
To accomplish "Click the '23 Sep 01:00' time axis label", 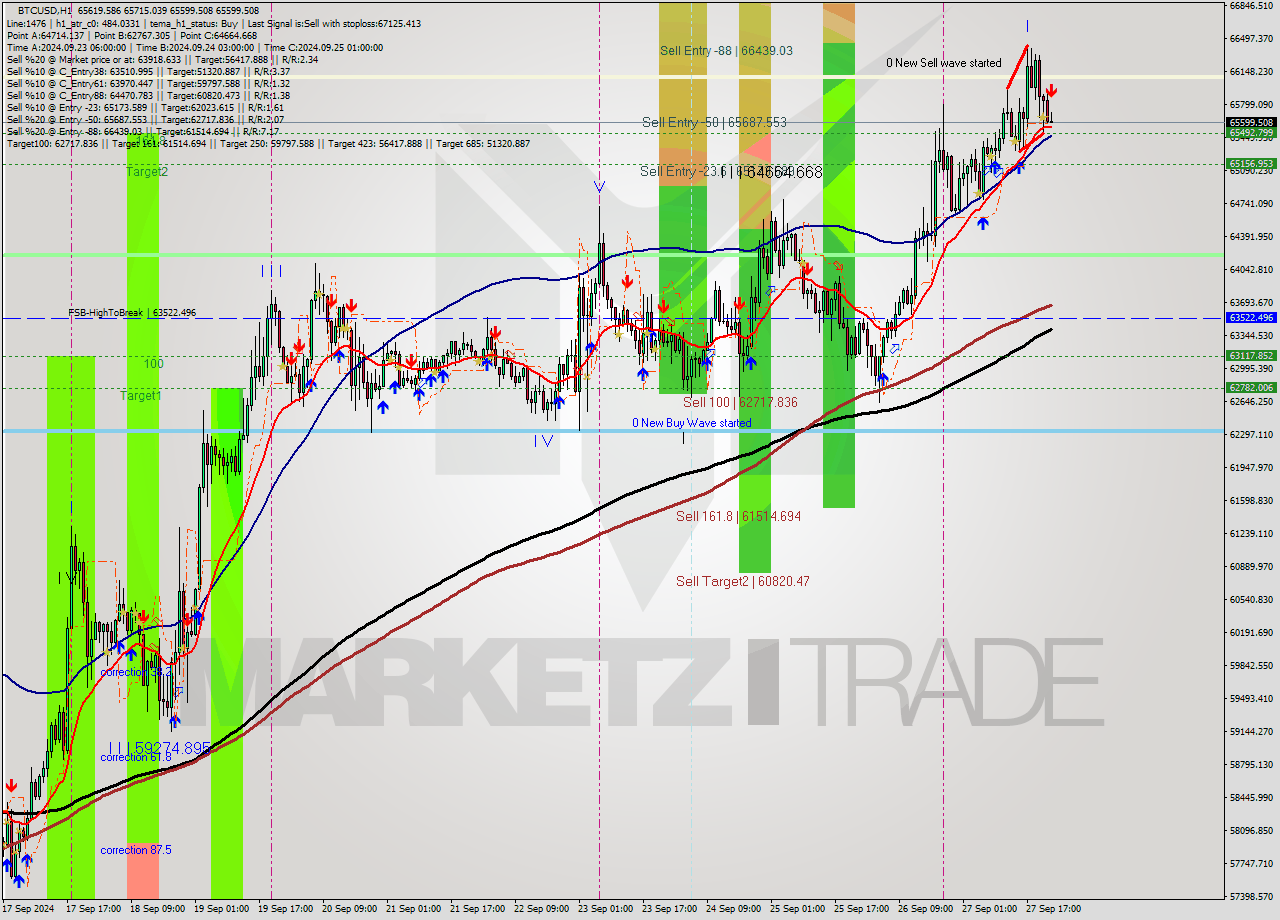I will [605, 909].
